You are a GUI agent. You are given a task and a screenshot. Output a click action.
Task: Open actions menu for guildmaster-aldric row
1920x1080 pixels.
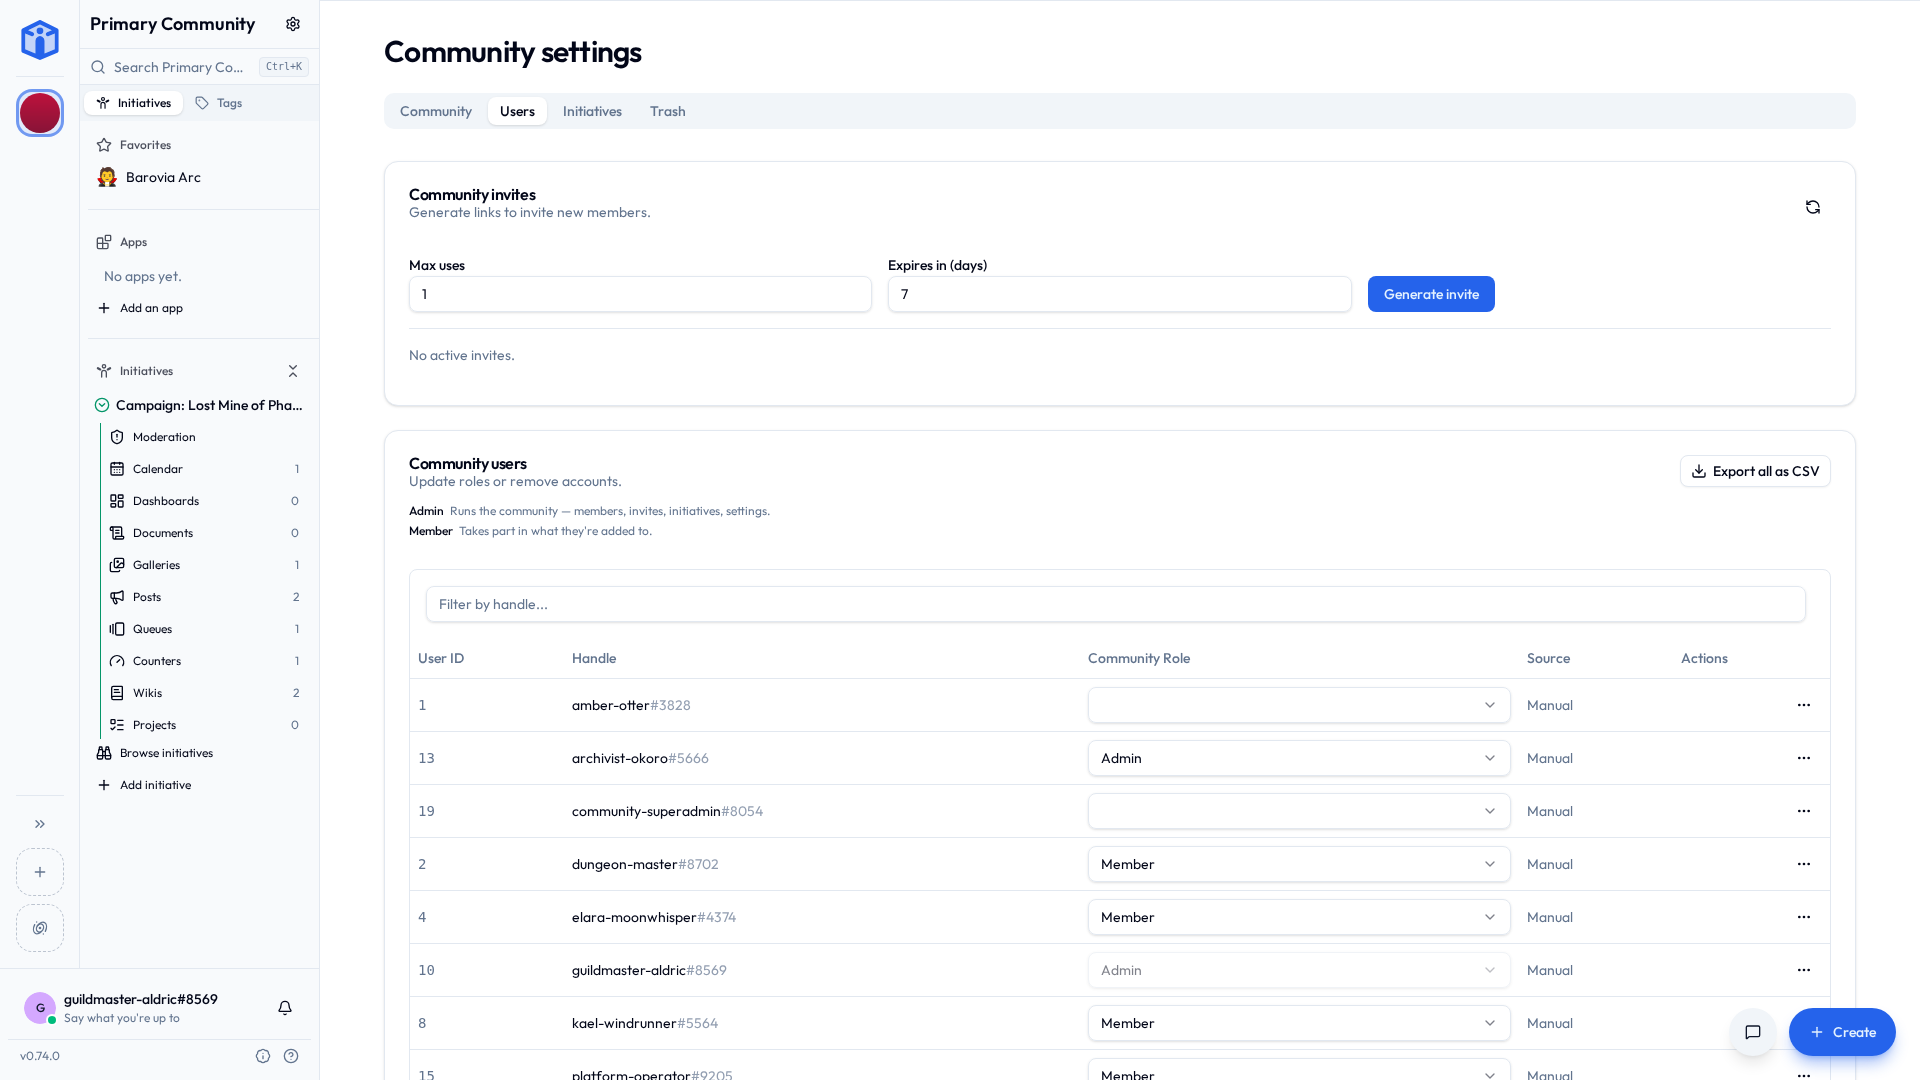pyautogui.click(x=1804, y=970)
